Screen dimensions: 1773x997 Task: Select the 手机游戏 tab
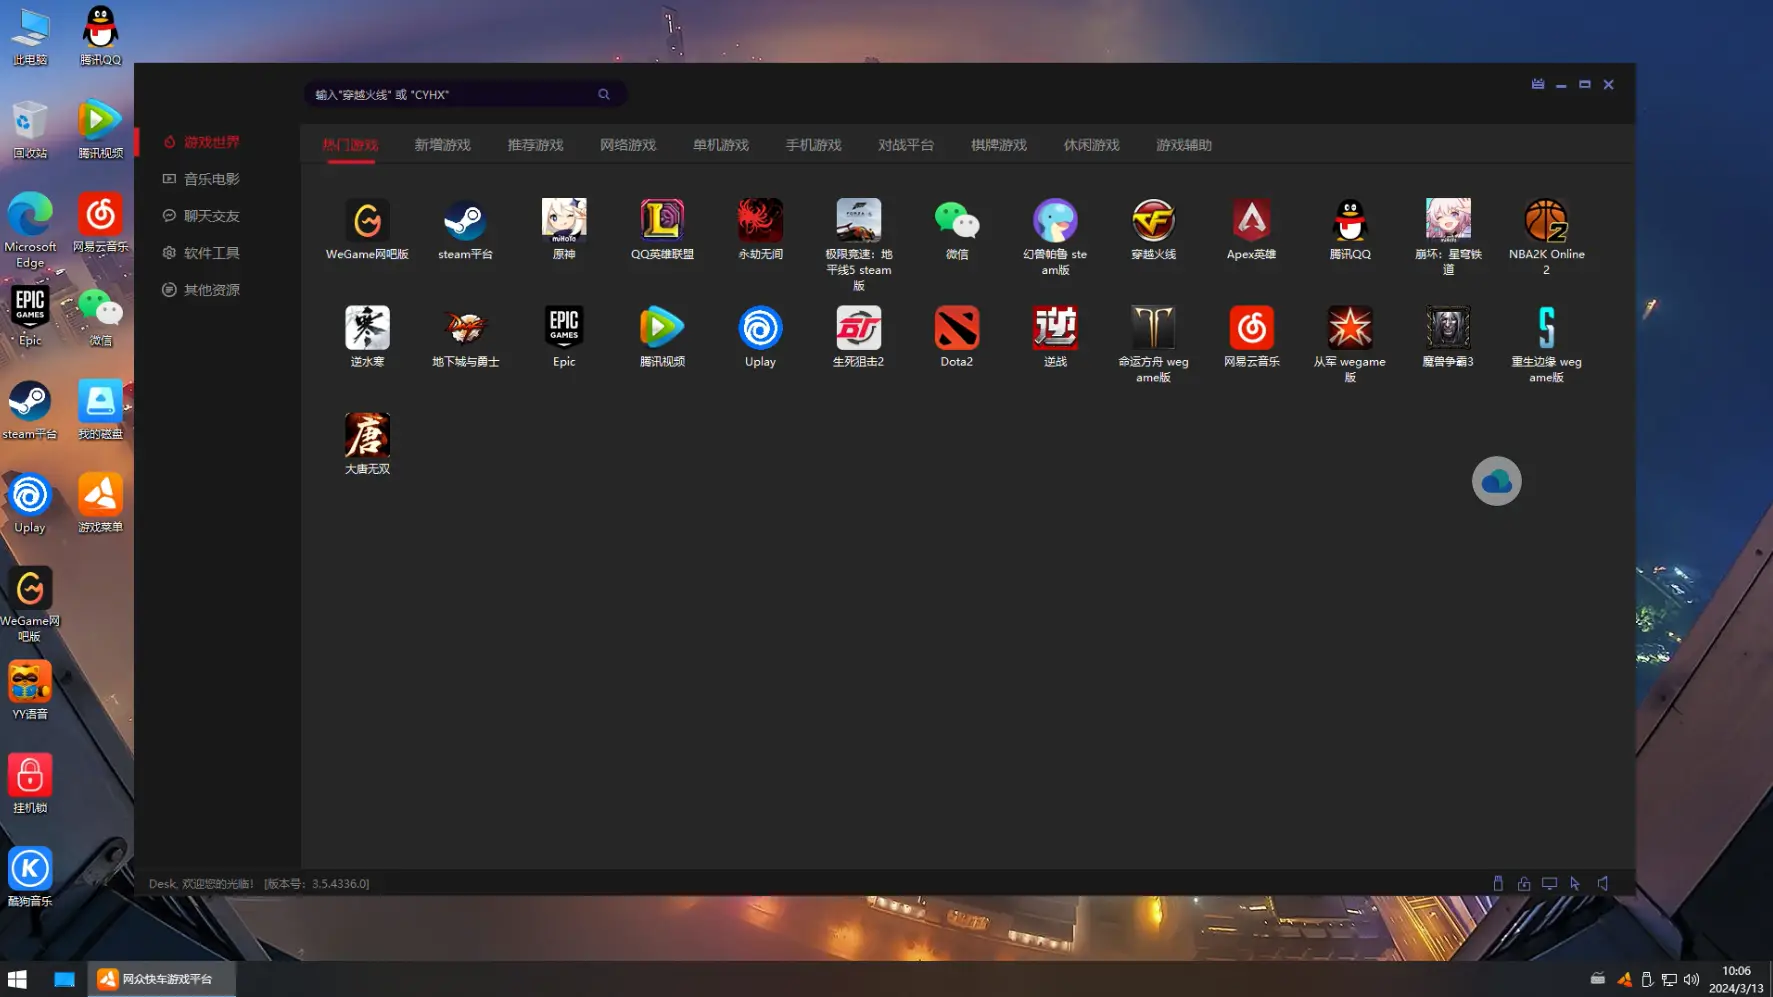[813, 145]
